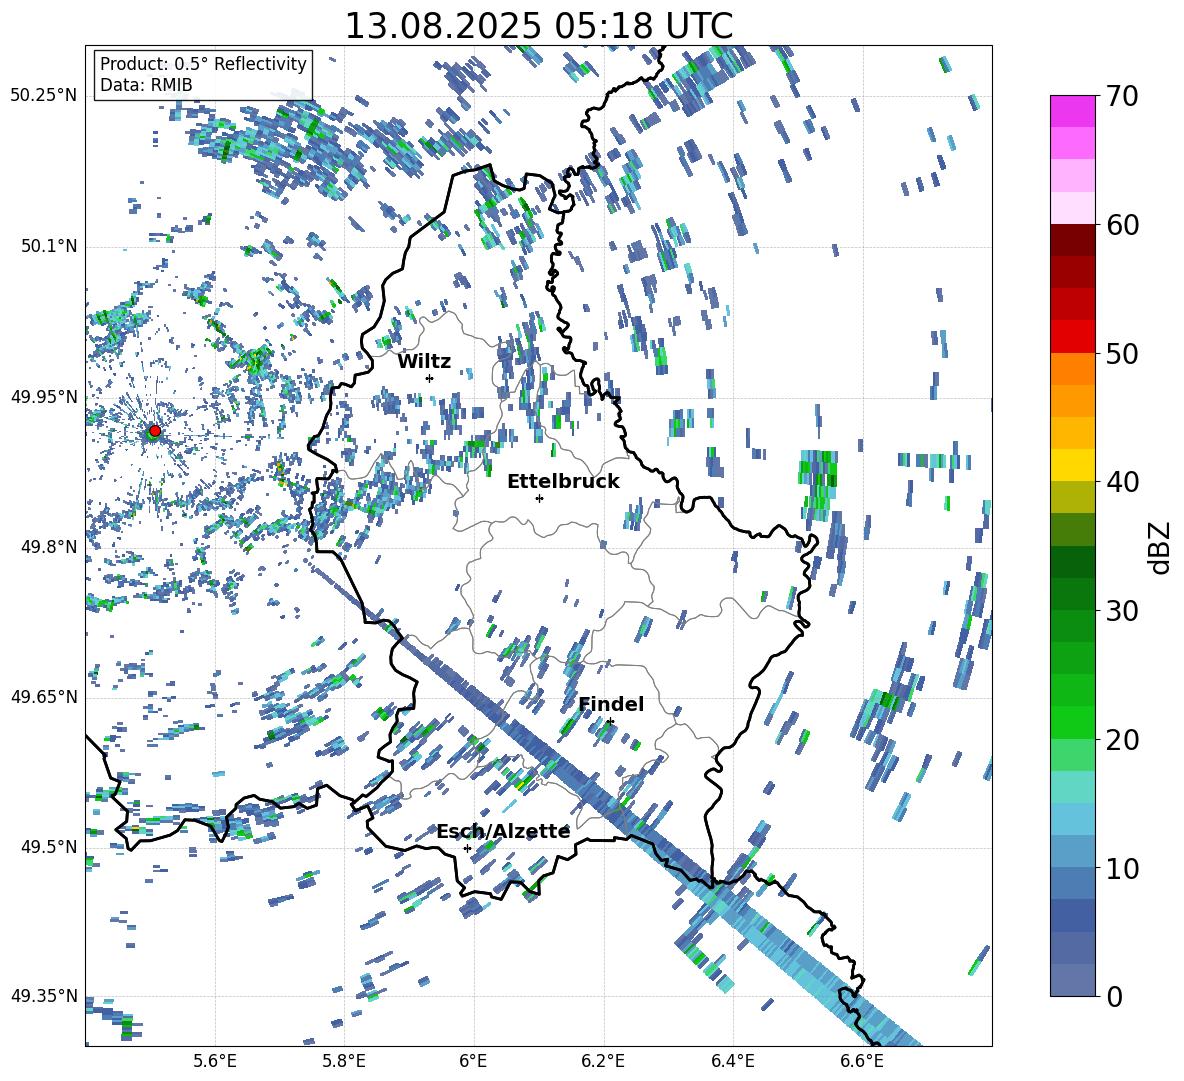The image size is (1184, 1081).
Task: Click the Findel city label
Action: [x=611, y=704]
